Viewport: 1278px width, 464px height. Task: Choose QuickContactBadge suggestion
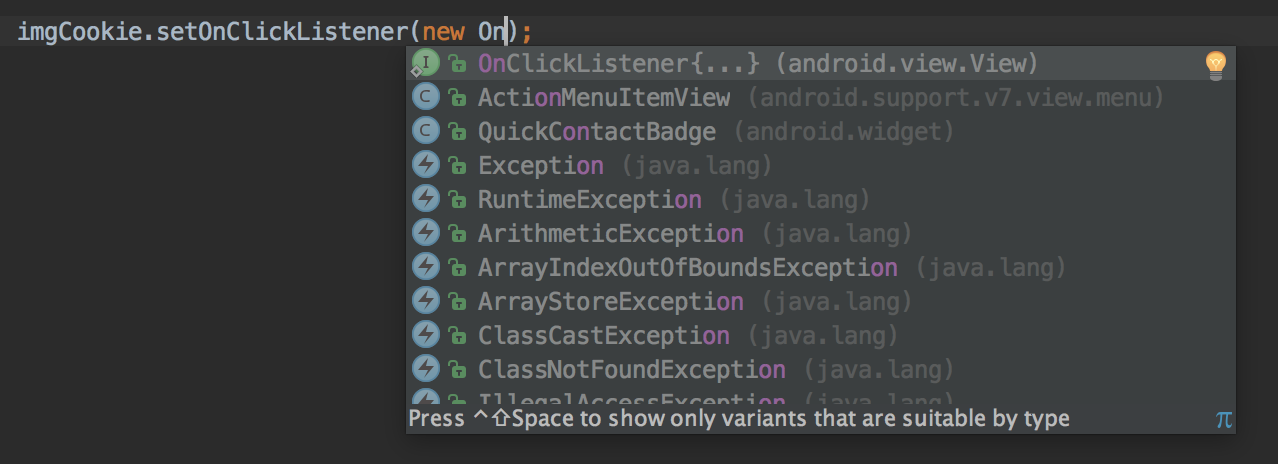point(820,132)
